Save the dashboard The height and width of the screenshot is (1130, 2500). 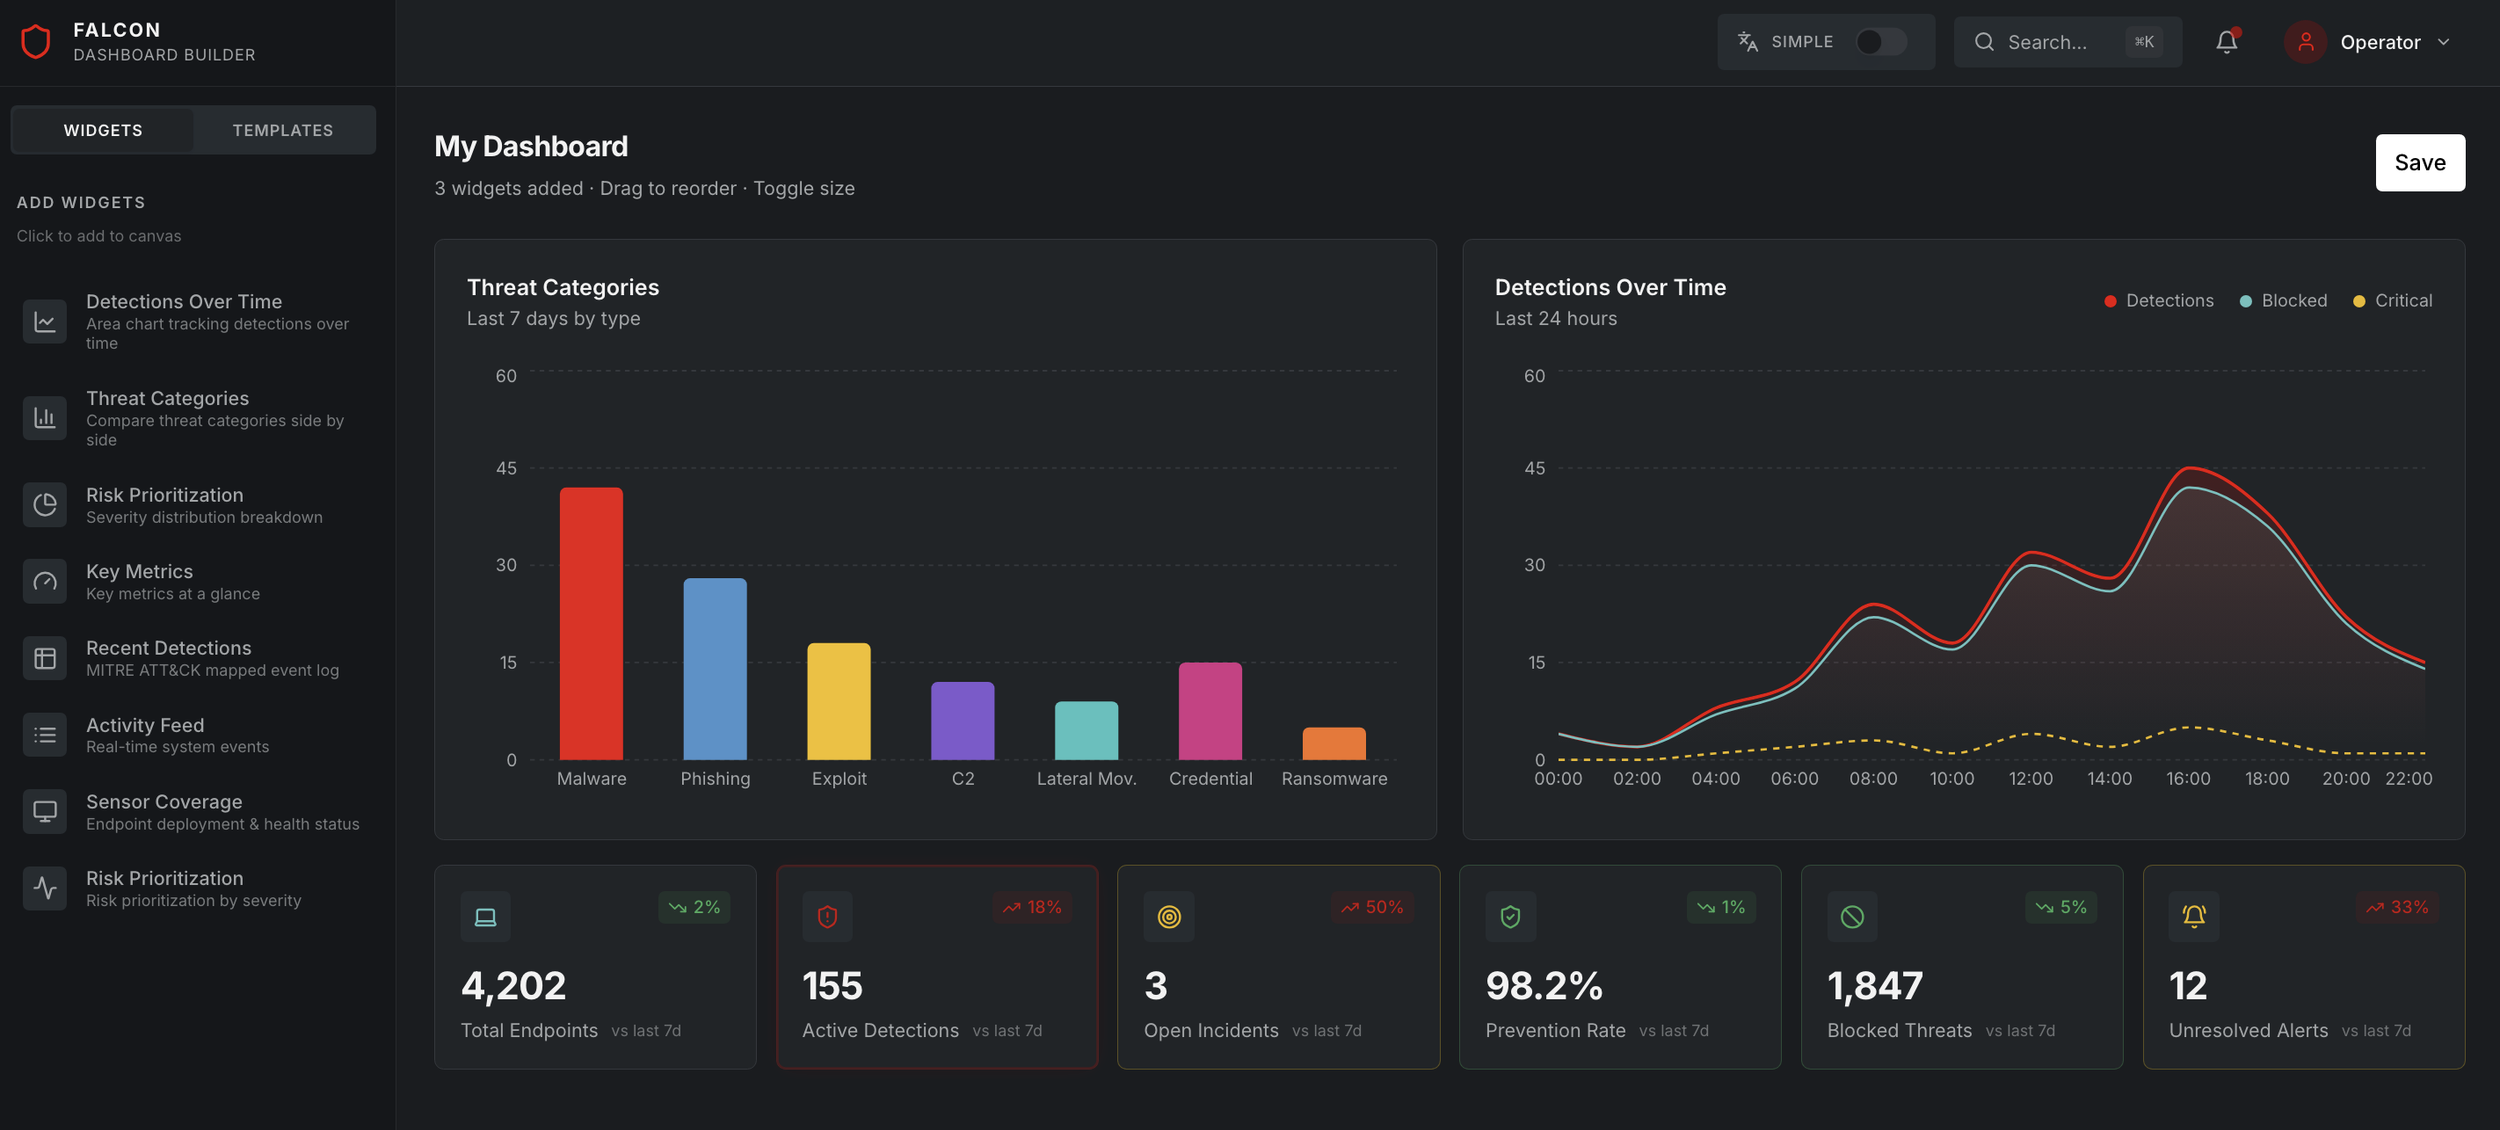tap(2419, 163)
